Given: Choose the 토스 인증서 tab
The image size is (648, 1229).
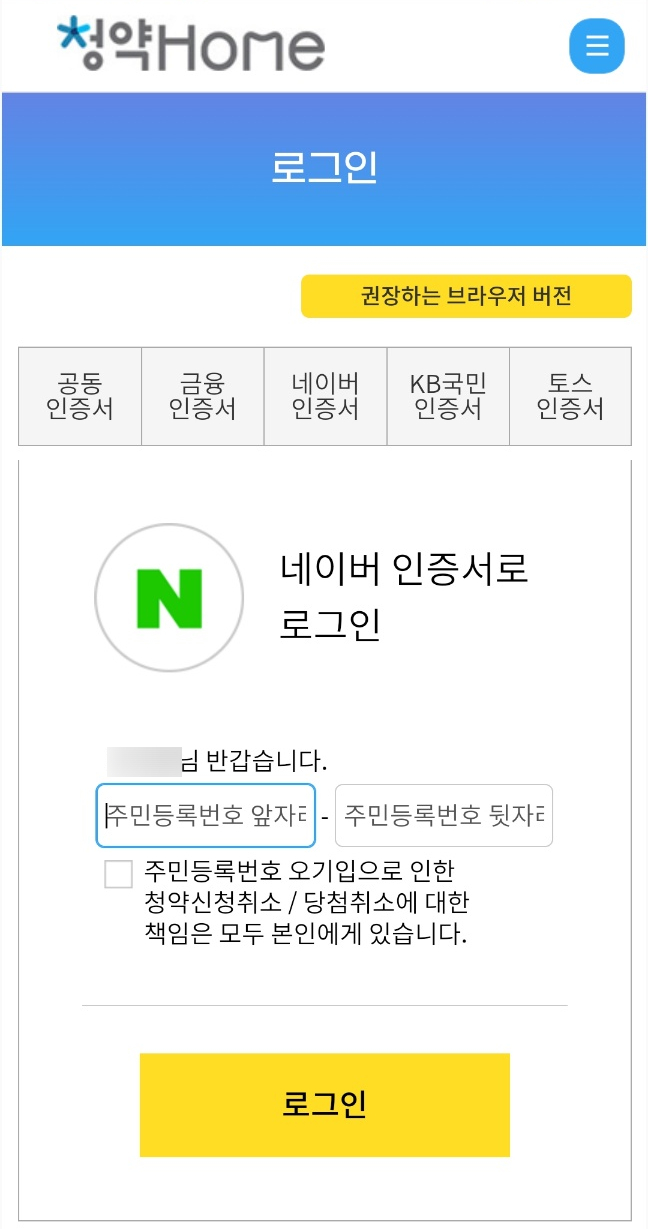Looking at the screenshot, I should click(x=570, y=396).
